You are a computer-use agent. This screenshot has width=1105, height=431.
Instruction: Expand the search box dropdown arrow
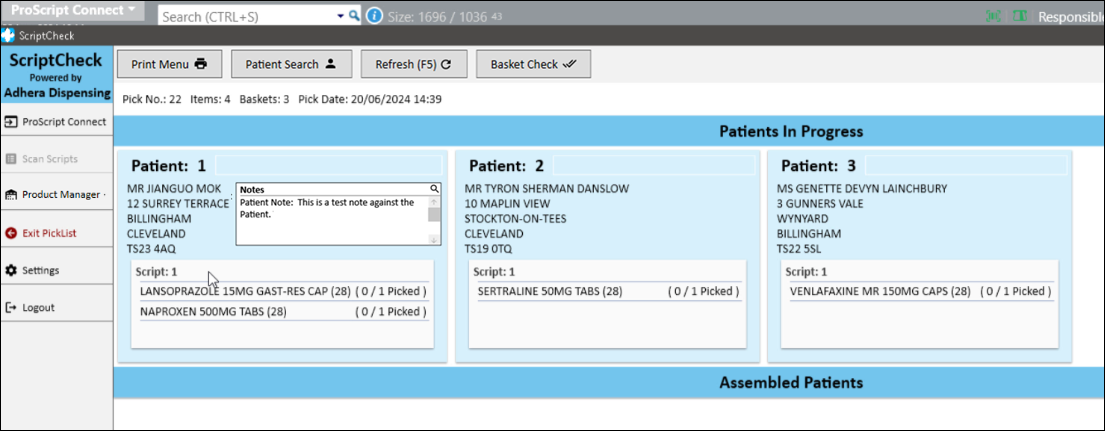pyautogui.click(x=341, y=15)
